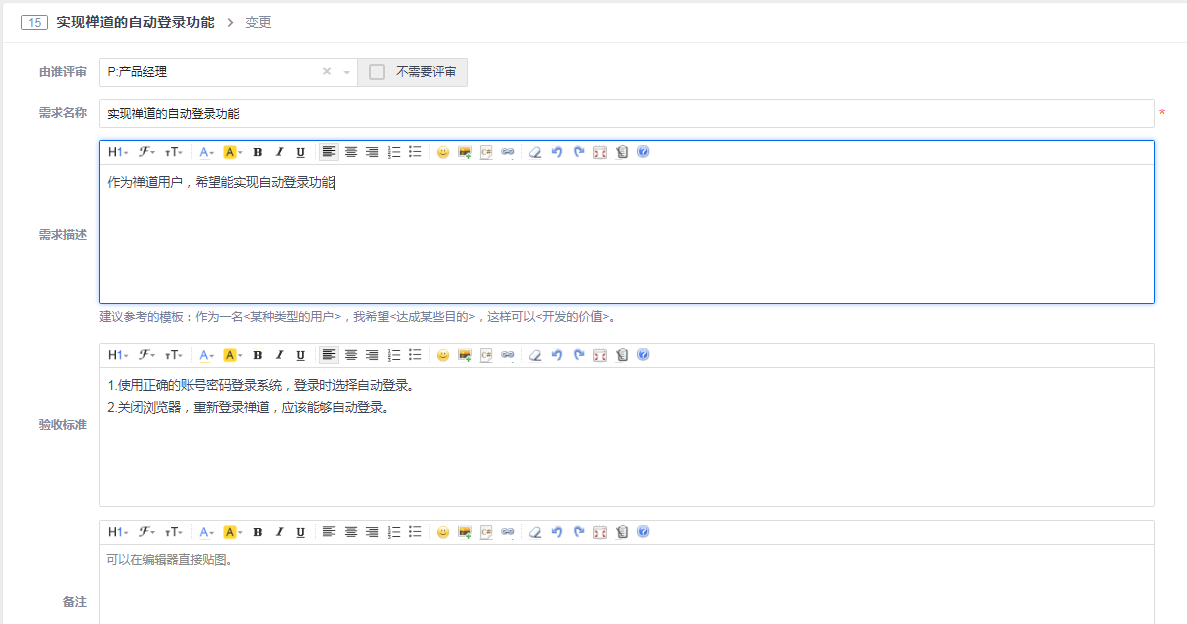
Task: Insert bullet list in 需求描述 editor
Action: click(415, 152)
